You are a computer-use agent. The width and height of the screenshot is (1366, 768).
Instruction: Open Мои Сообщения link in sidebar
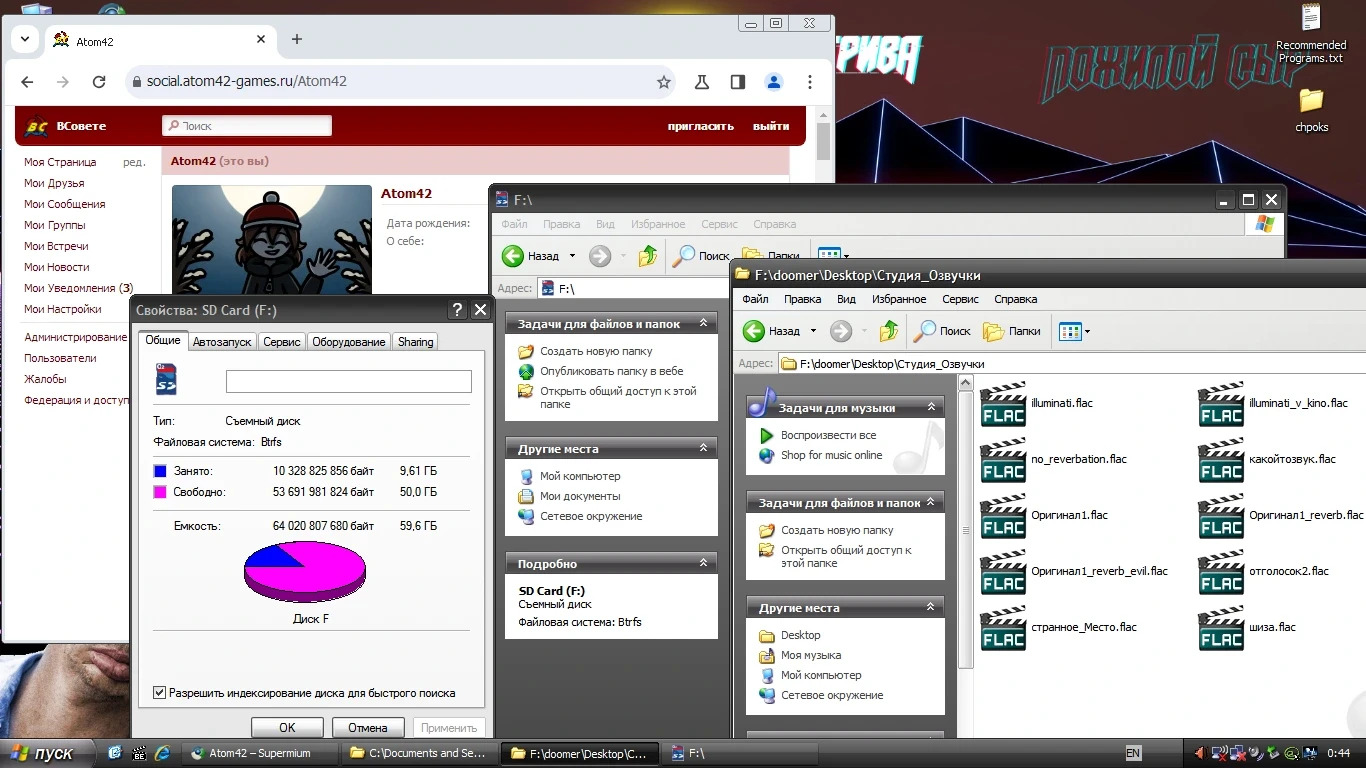pyautogui.click(x=64, y=204)
